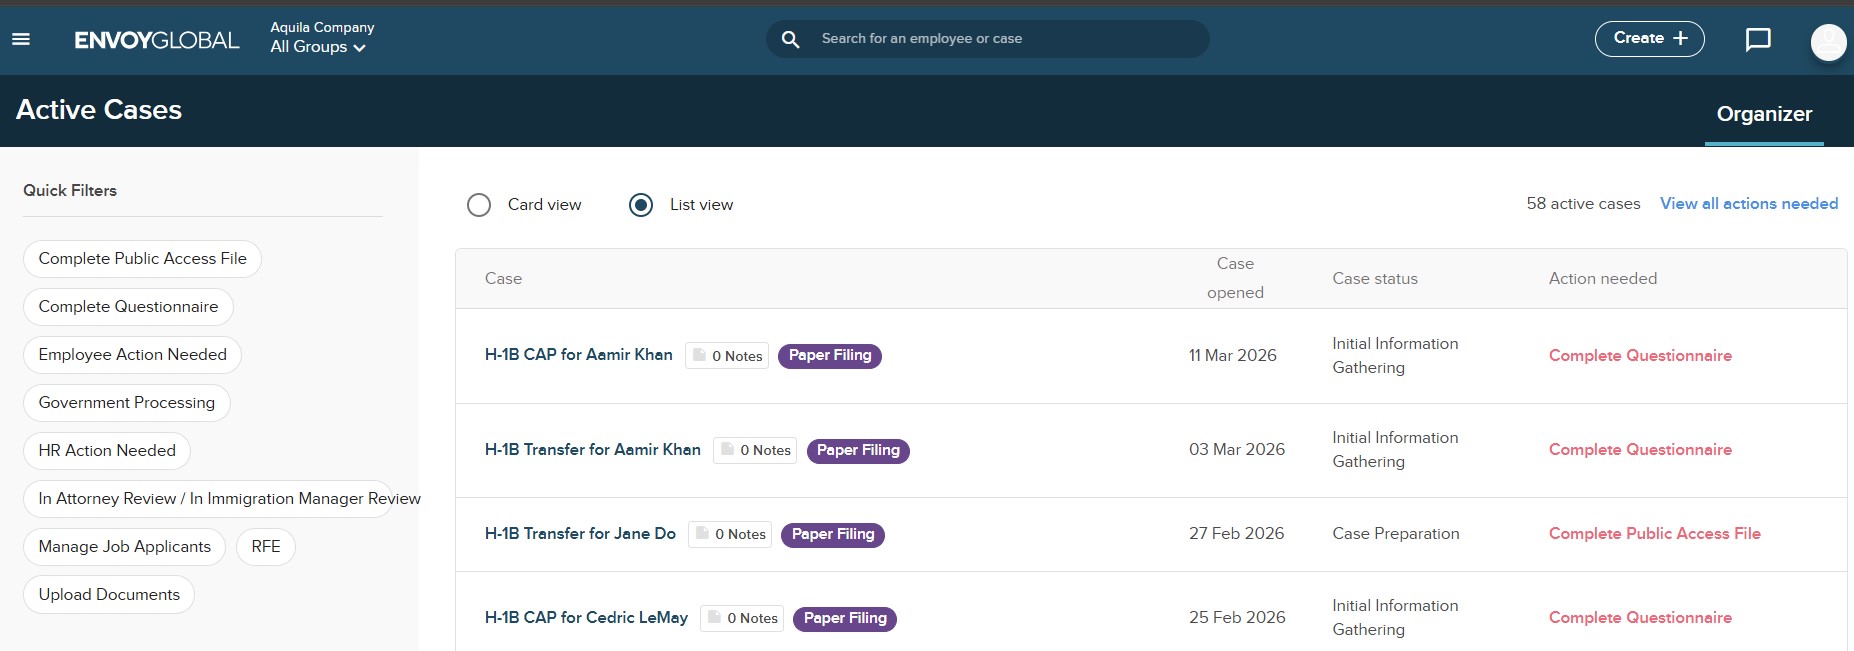Apply the Government Processing quick filter
Viewport: 1854px width, 651px height.
tap(127, 403)
